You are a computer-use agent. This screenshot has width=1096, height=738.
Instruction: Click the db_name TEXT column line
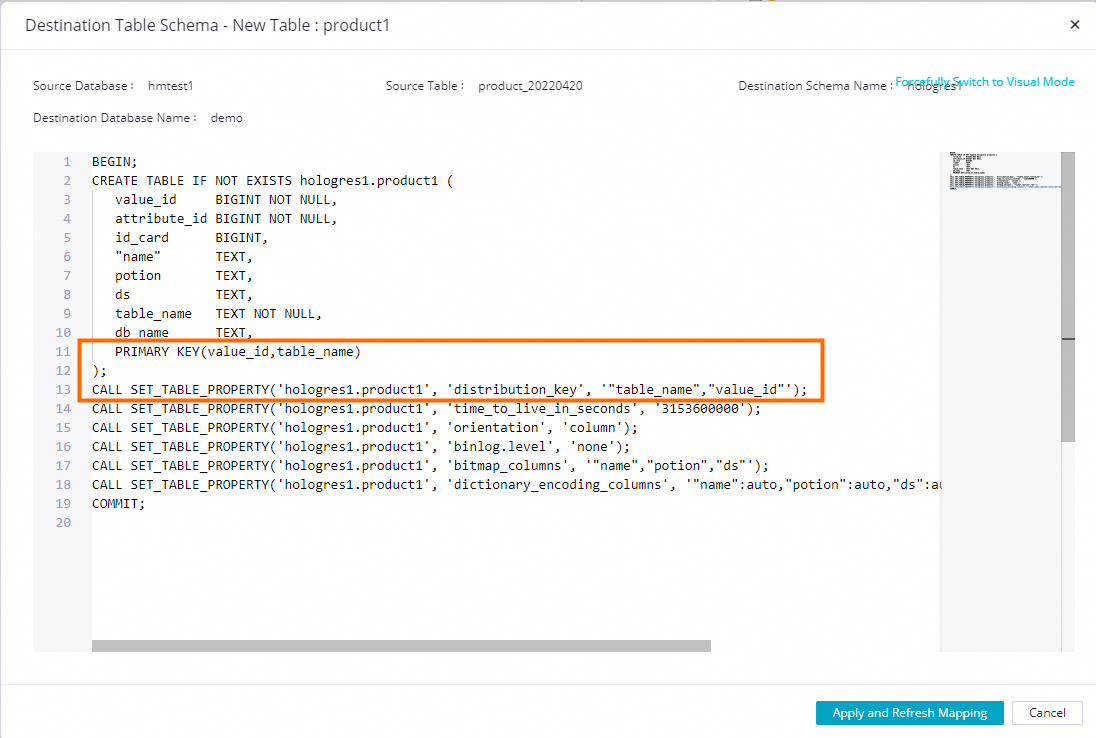184,333
